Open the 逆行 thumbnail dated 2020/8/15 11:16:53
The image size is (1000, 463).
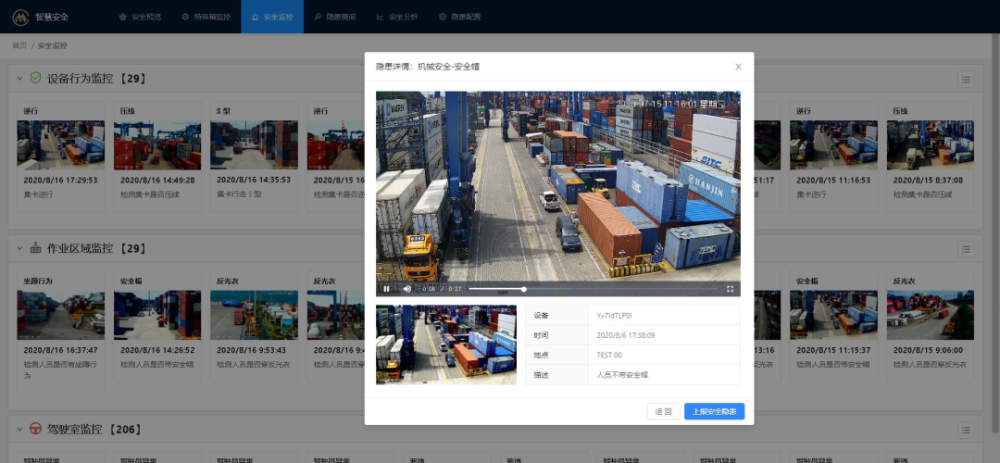click(834, 145)
